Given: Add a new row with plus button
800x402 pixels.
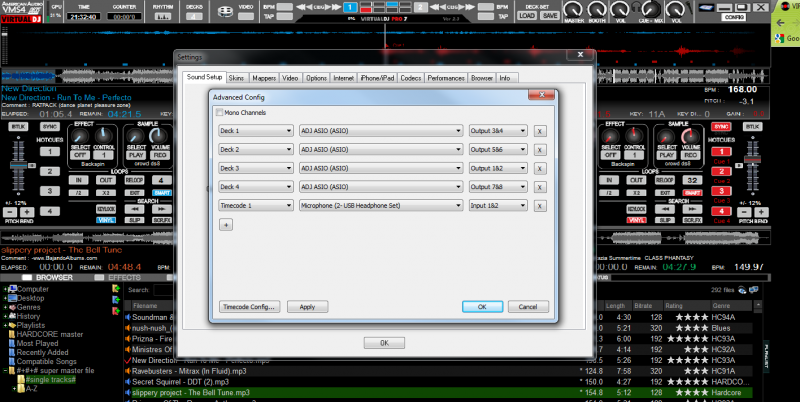Looking at the screenshot, I should [226, 224].
